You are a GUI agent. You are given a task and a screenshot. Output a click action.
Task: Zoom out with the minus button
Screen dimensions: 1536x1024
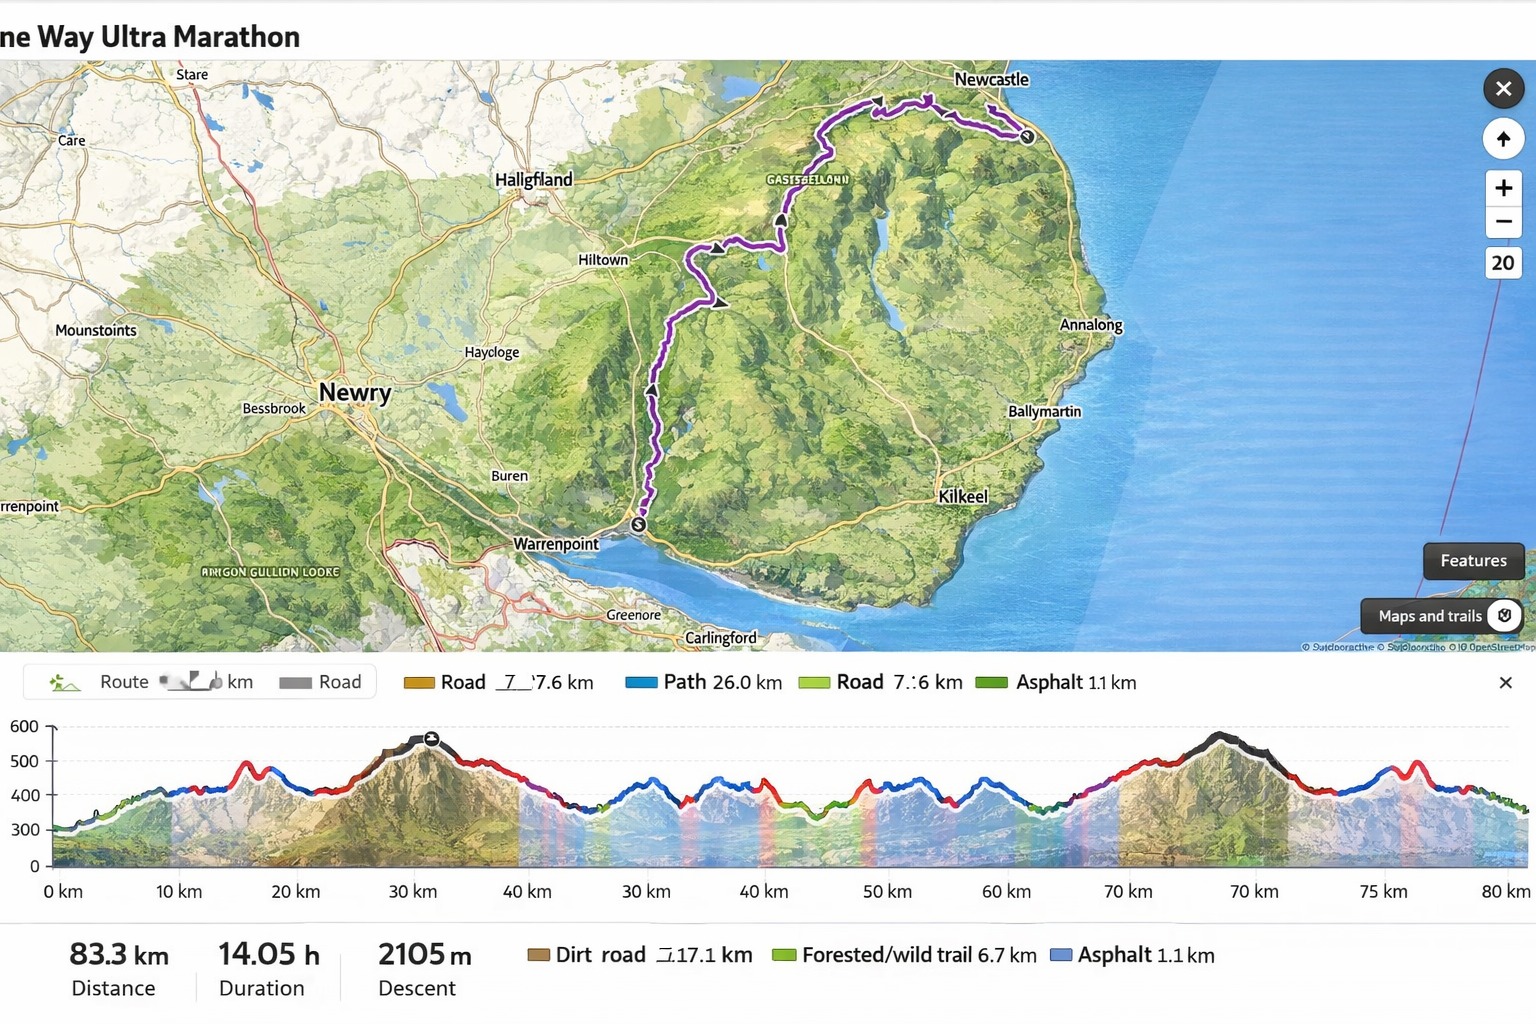(x=1503, y=222)
